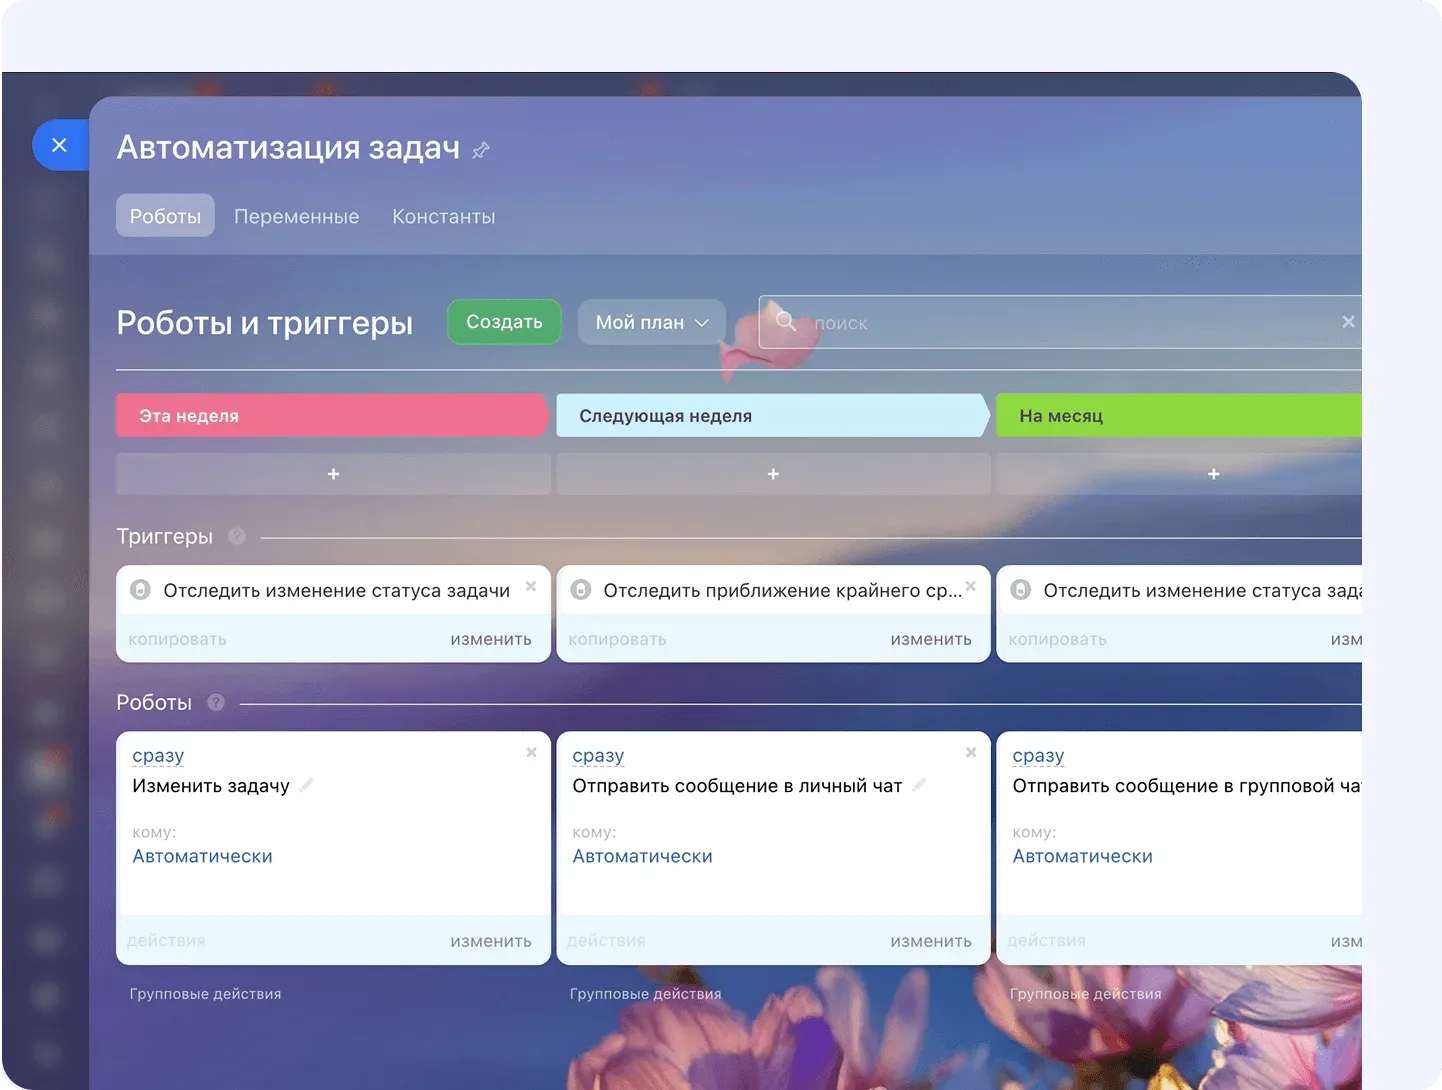Open Групповые действия under Эта неделя
Viewport: 1442px width, 1090px height.
[x=205, y=994]
